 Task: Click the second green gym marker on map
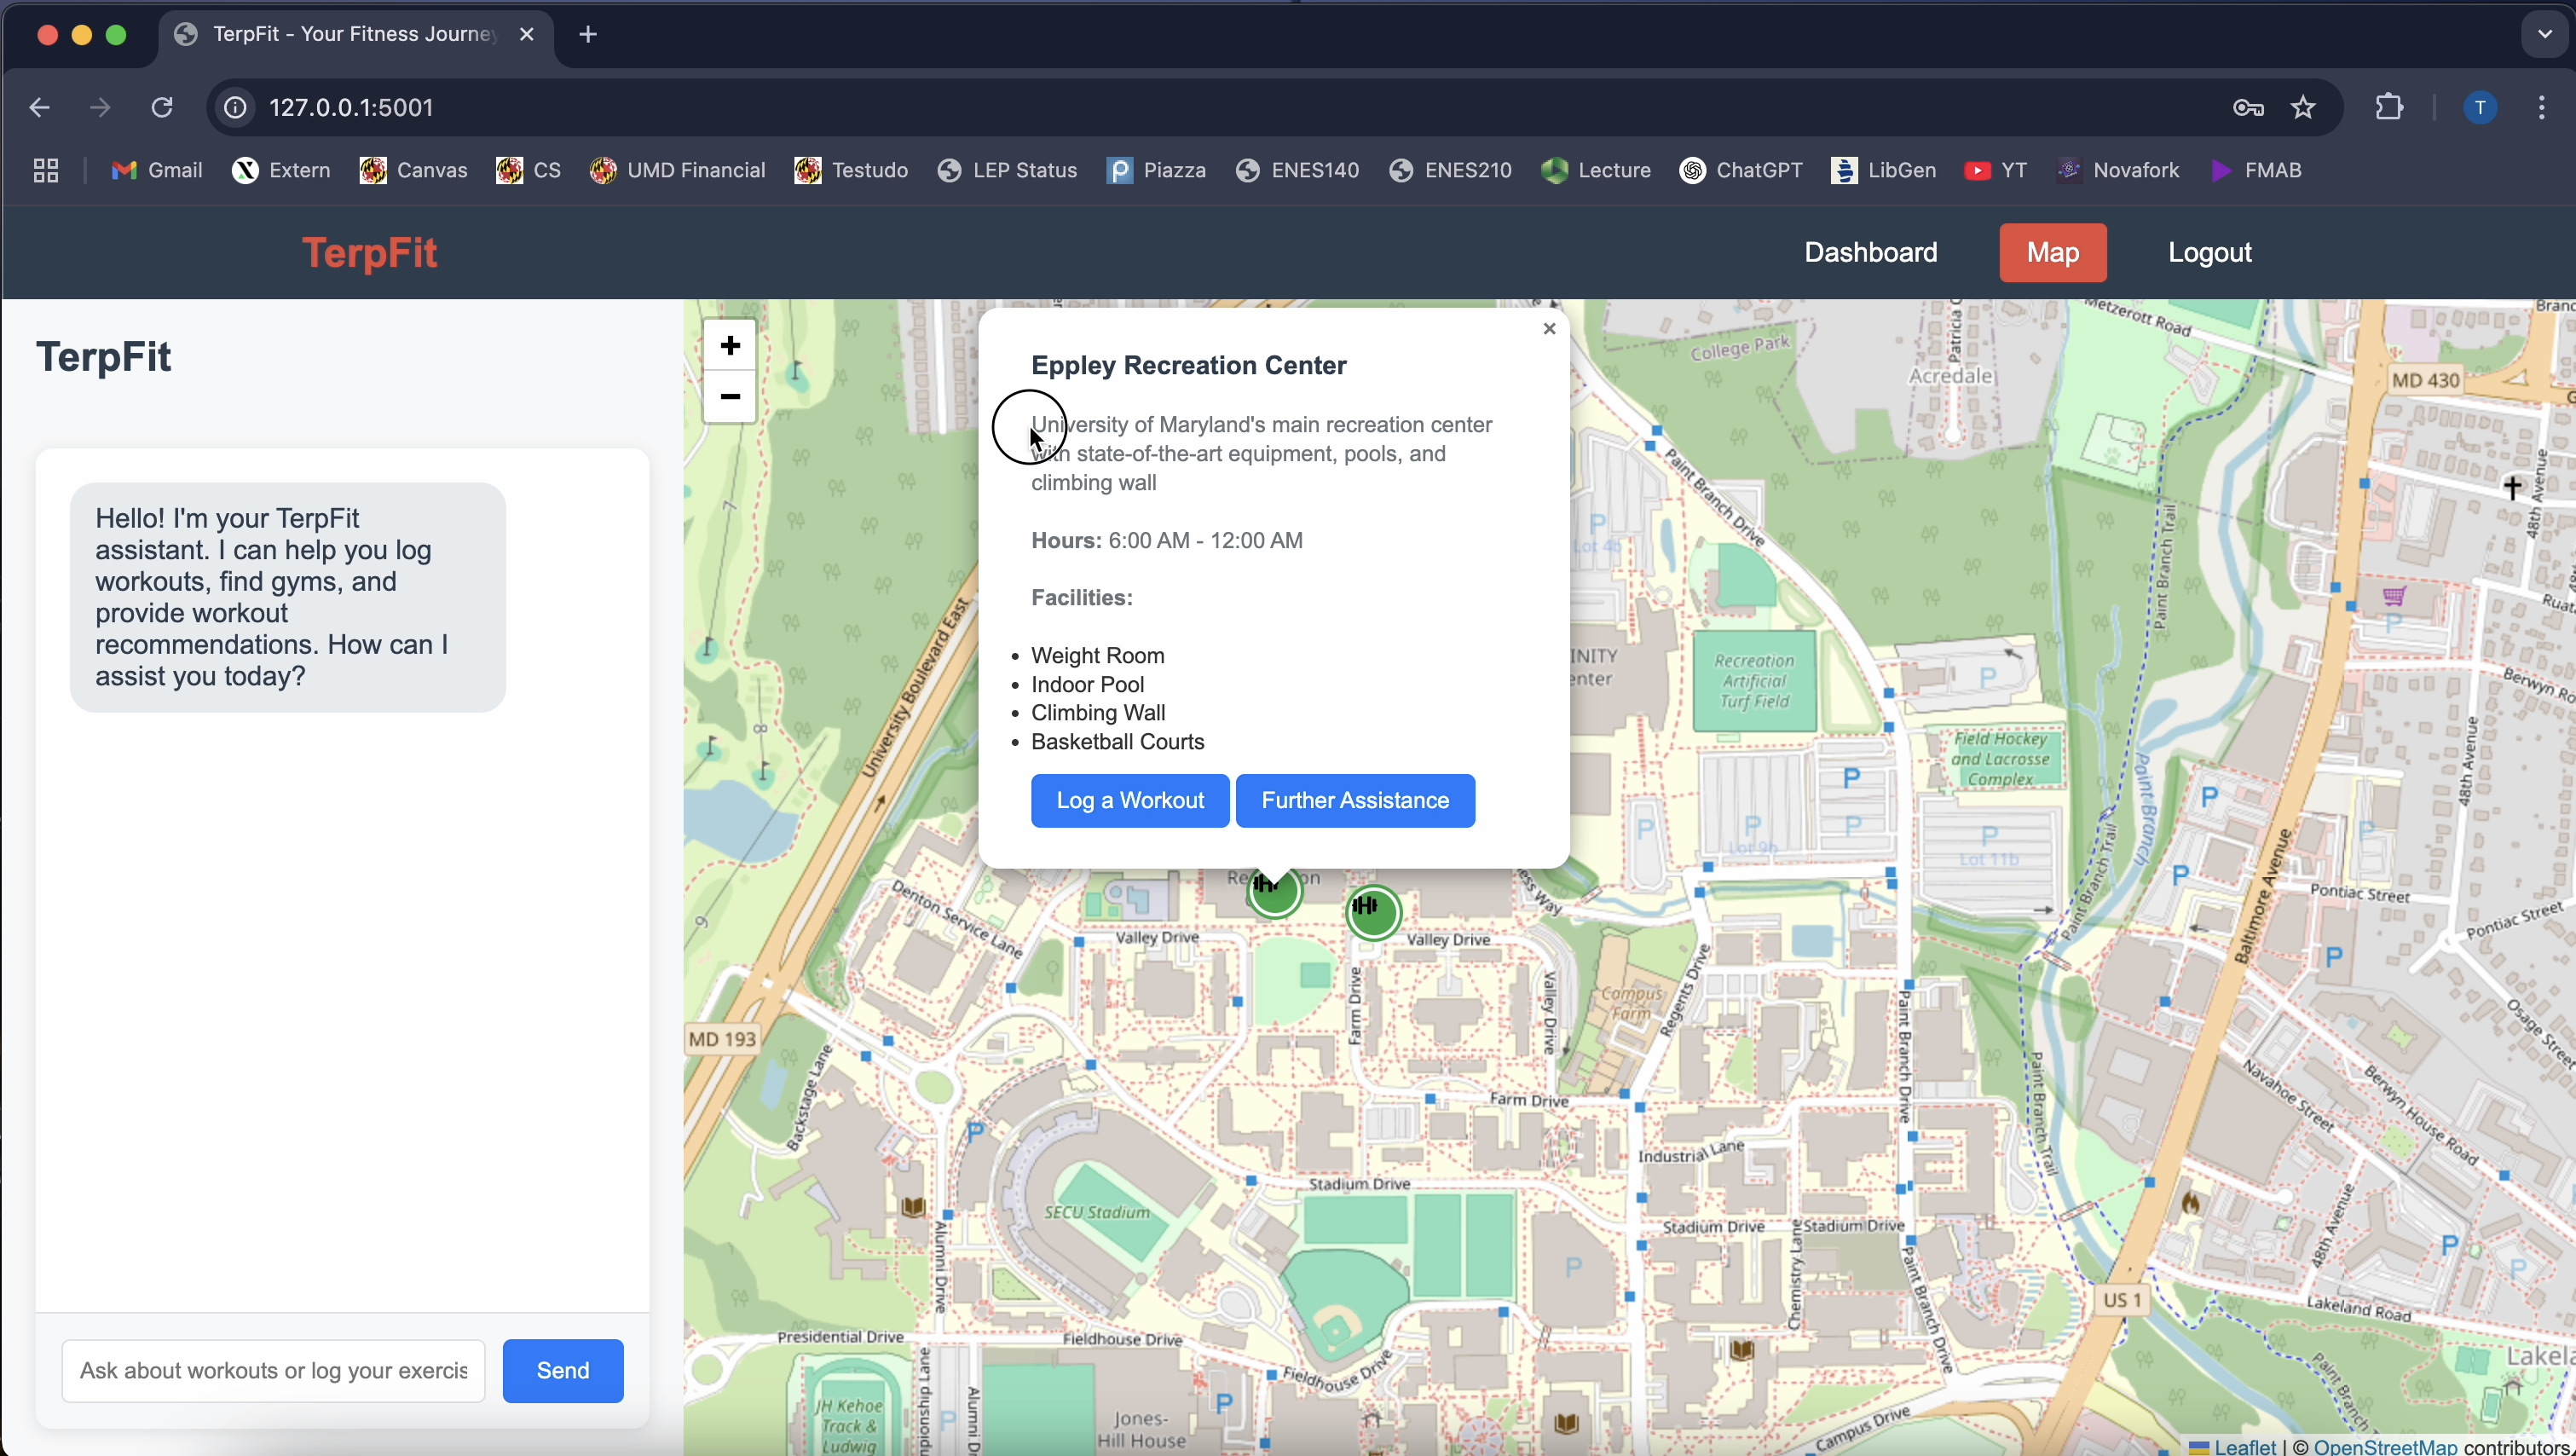[1373, 911]
